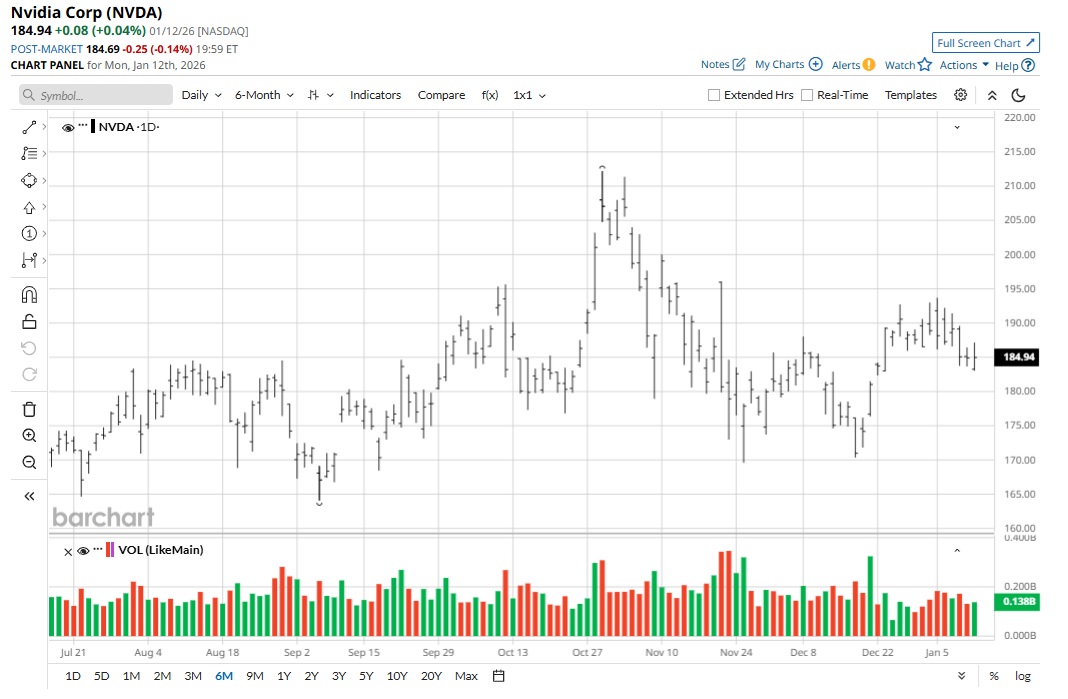Screen dimensions: 1068x699
Task: Open the Notes editor
Action: click(x=723, y=65)
